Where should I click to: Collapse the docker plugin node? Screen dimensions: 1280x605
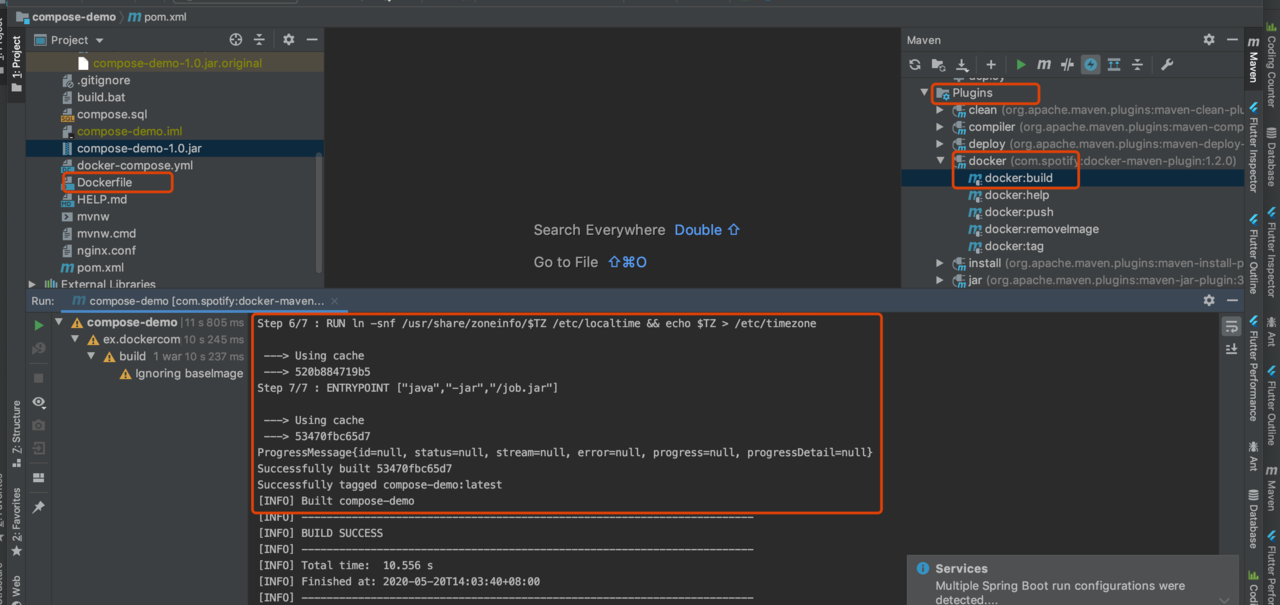click(940, 161)
